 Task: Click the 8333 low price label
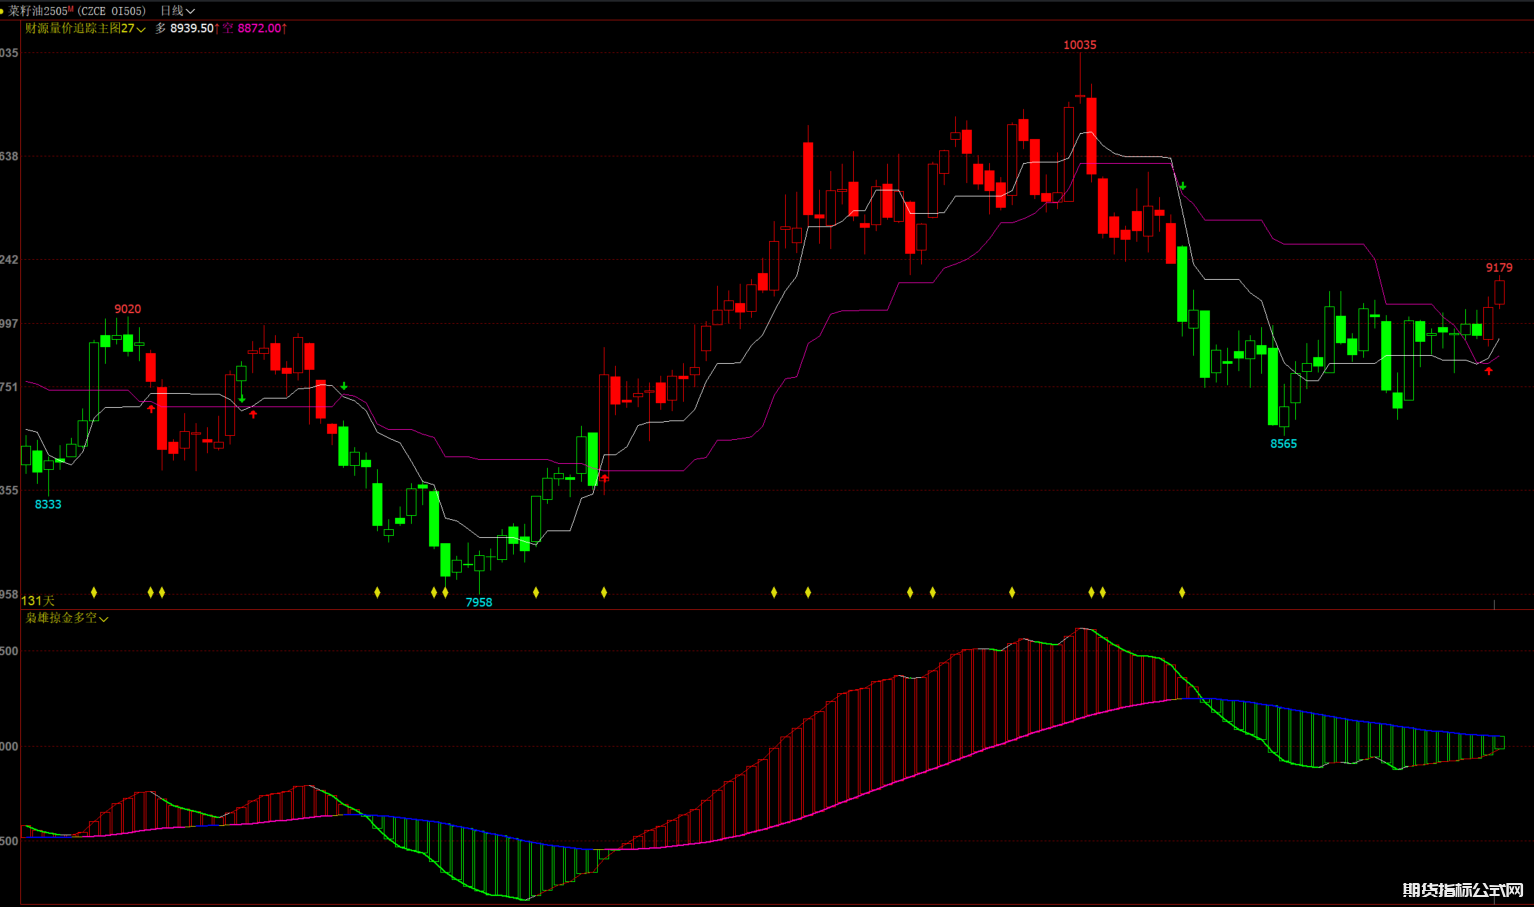[x=48, y=504]
